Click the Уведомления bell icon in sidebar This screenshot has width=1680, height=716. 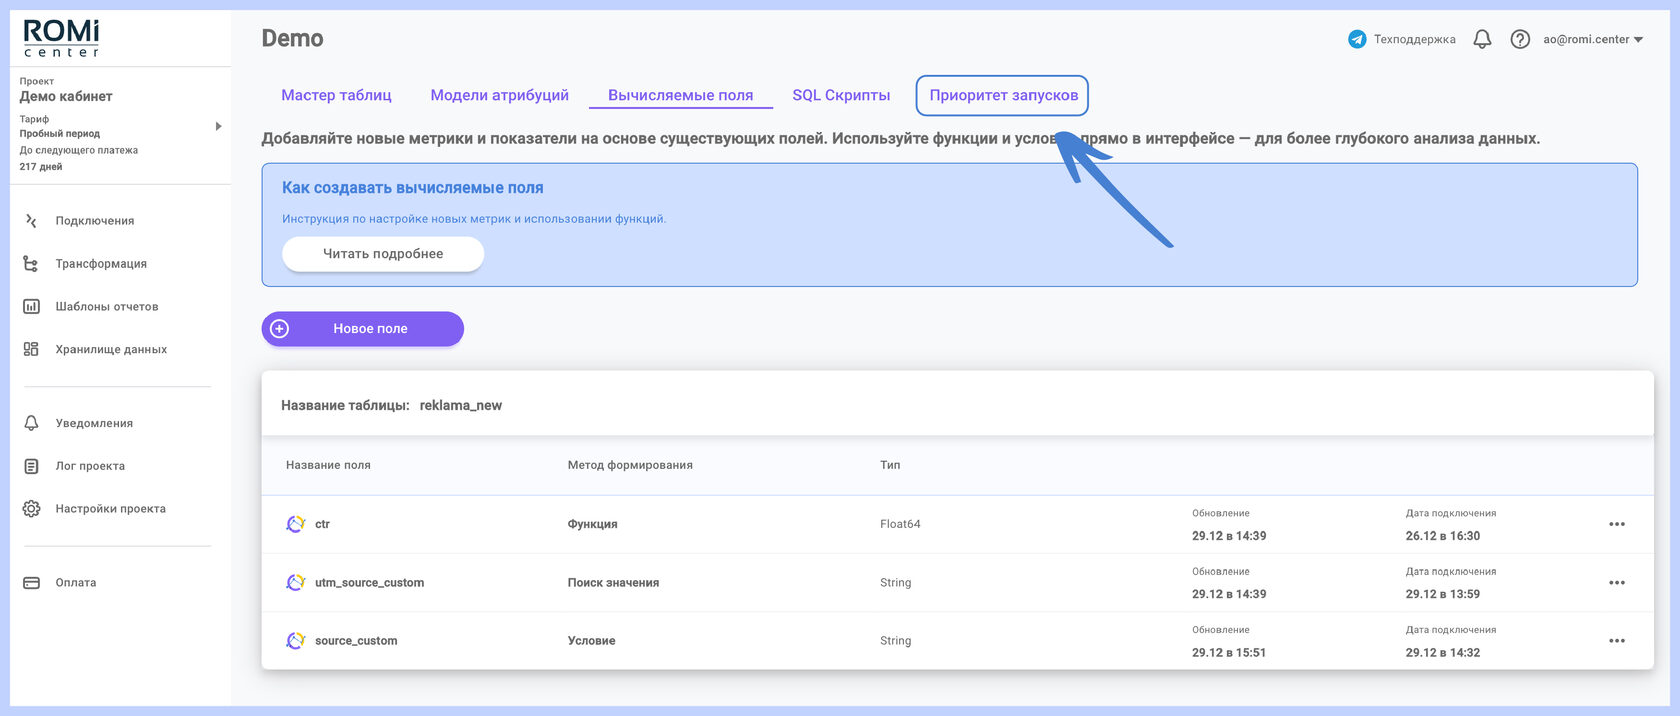(x=31, y=423)
